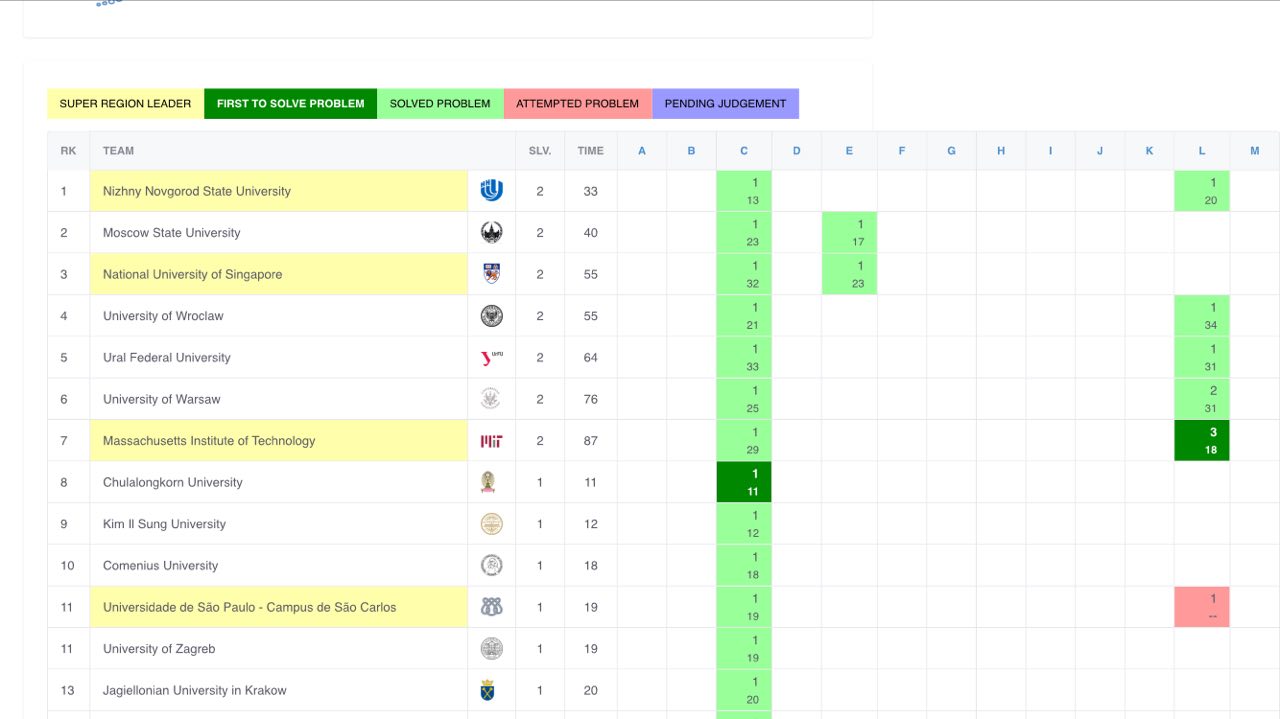Click the Moscow State University logo
This screenshot has height=719, width=1280.
pos(491,233)
